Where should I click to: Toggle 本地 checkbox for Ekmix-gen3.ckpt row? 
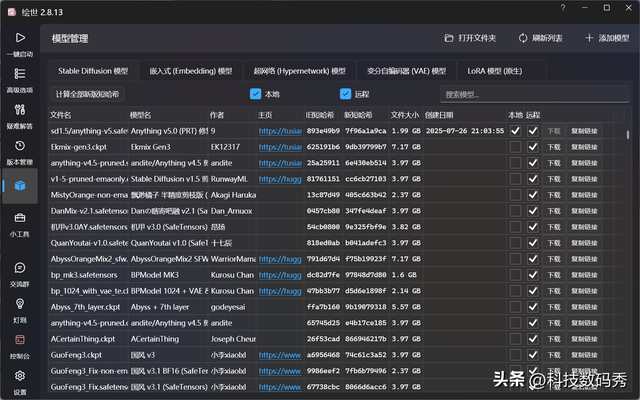click(x=515, y=147)
